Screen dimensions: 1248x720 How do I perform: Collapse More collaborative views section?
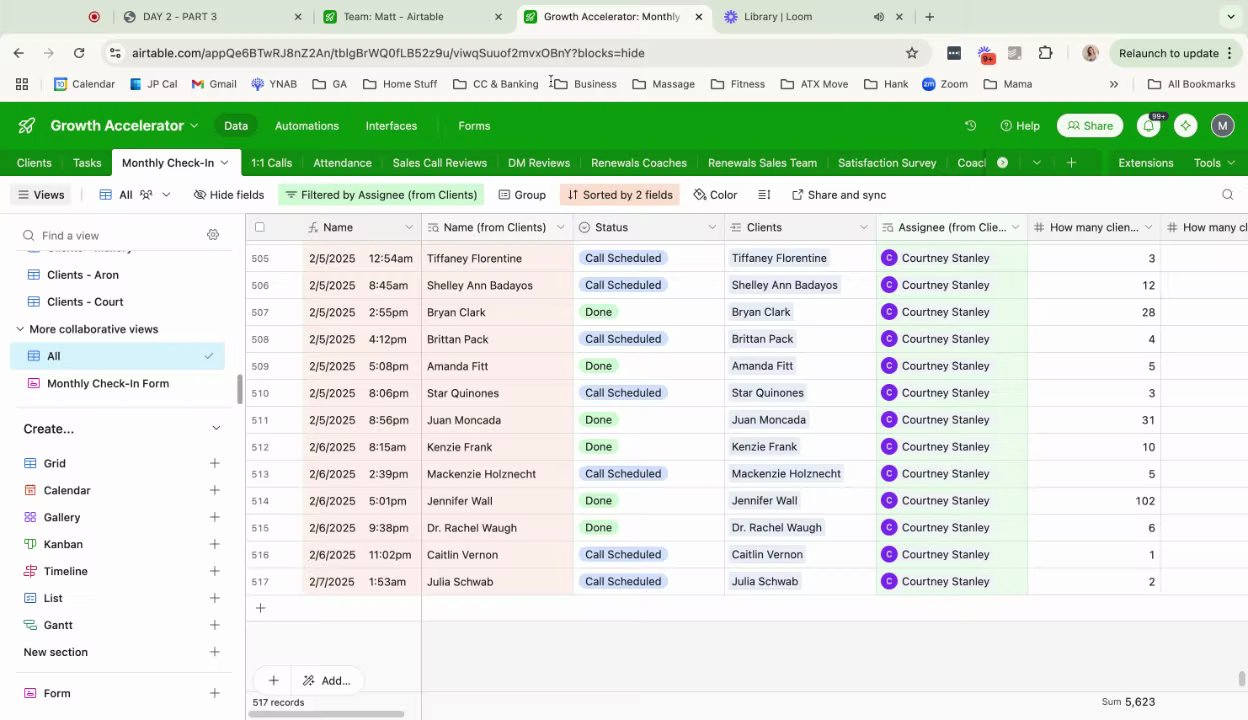pyautogui.click(x=20, y=329)
